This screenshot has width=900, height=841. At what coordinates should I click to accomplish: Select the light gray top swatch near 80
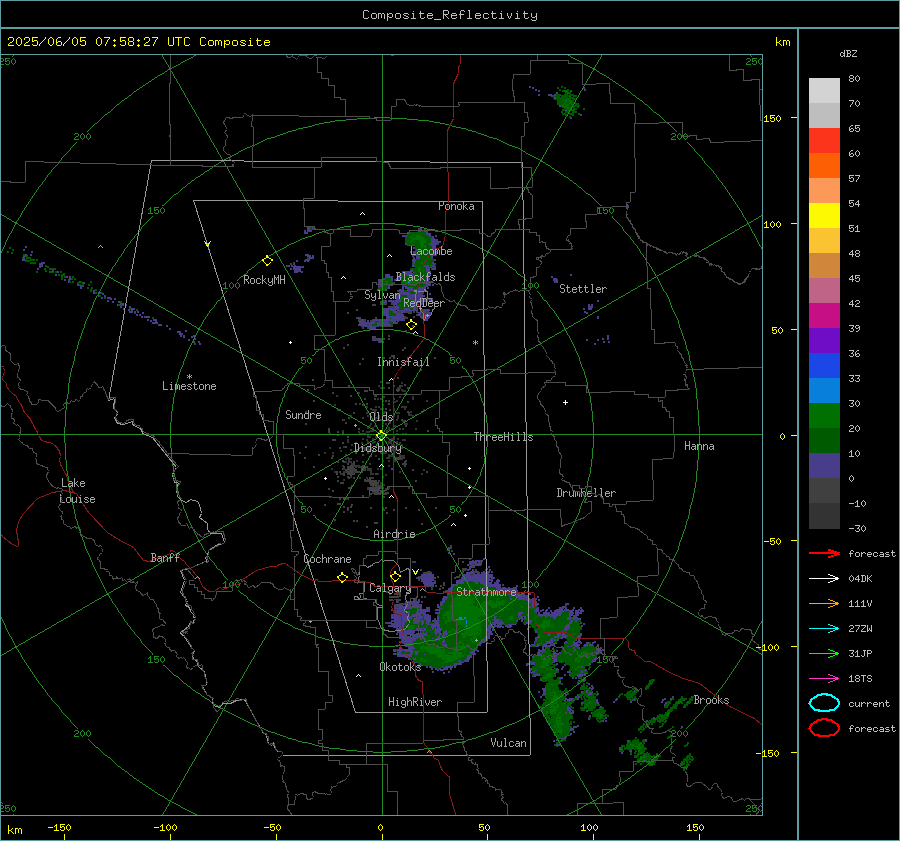(824, 91)
